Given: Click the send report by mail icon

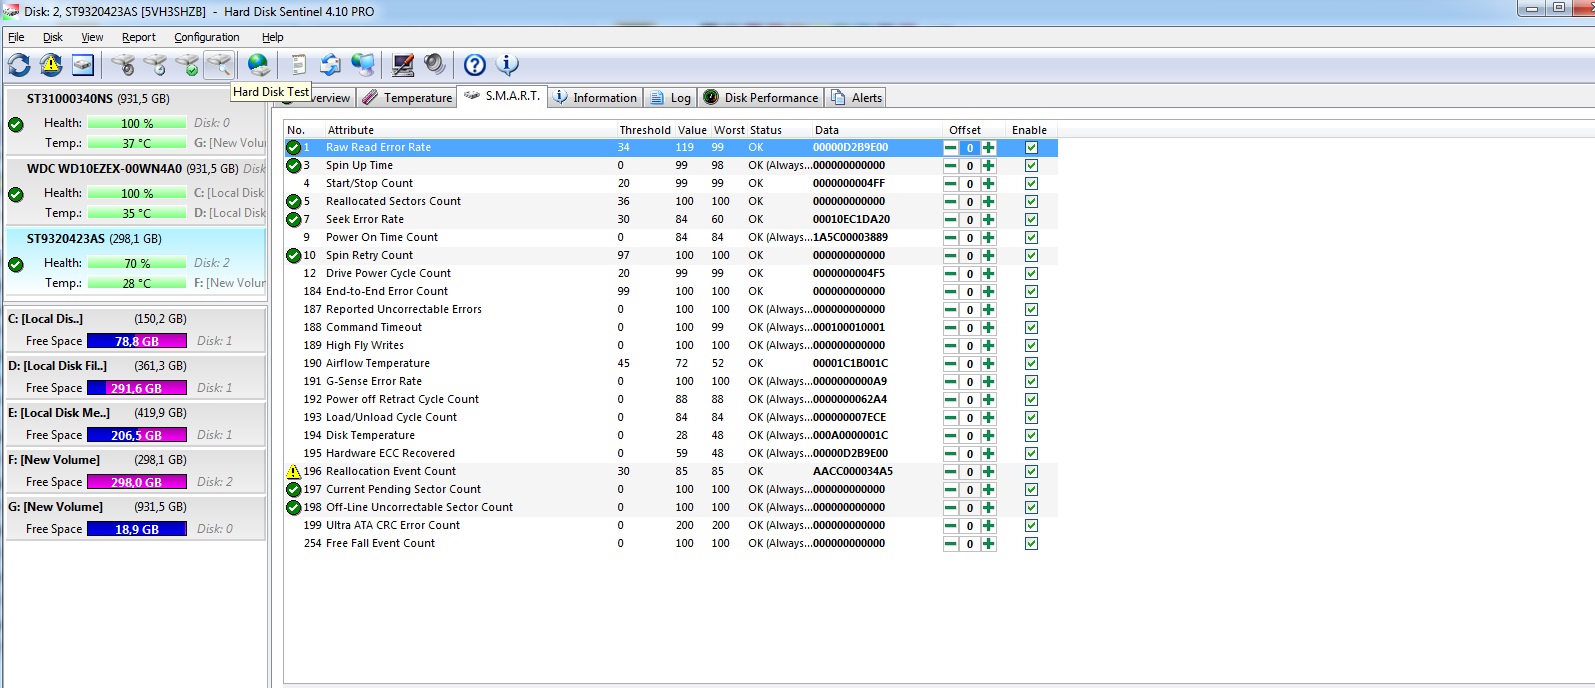Looking at the screenshot, I should click(x=330, y=65).
